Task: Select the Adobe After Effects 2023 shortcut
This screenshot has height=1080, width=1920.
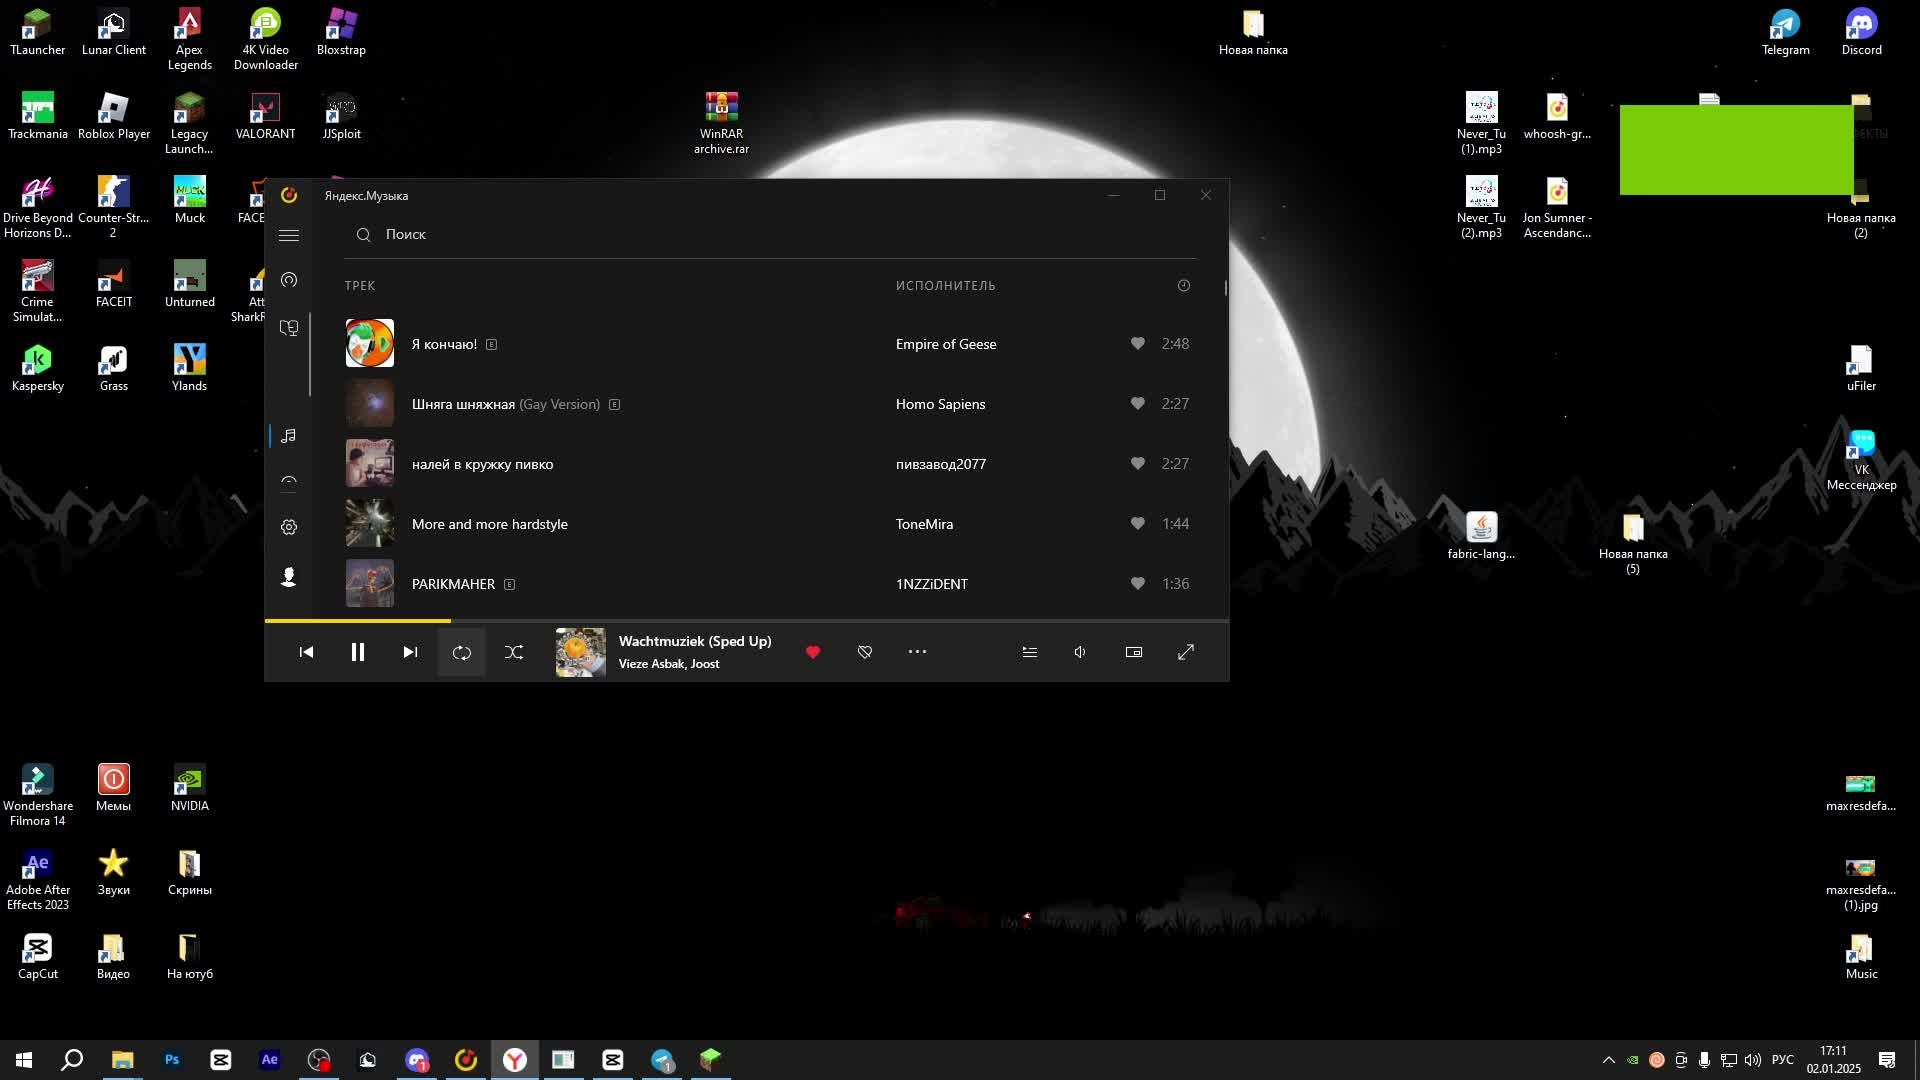Action: pos(38,880)
